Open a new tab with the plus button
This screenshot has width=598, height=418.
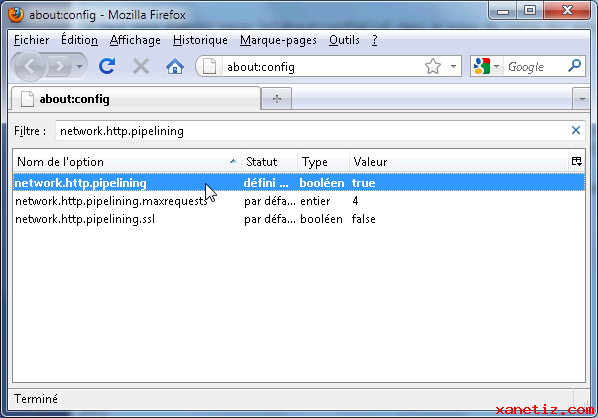click(x=277, y=99)
